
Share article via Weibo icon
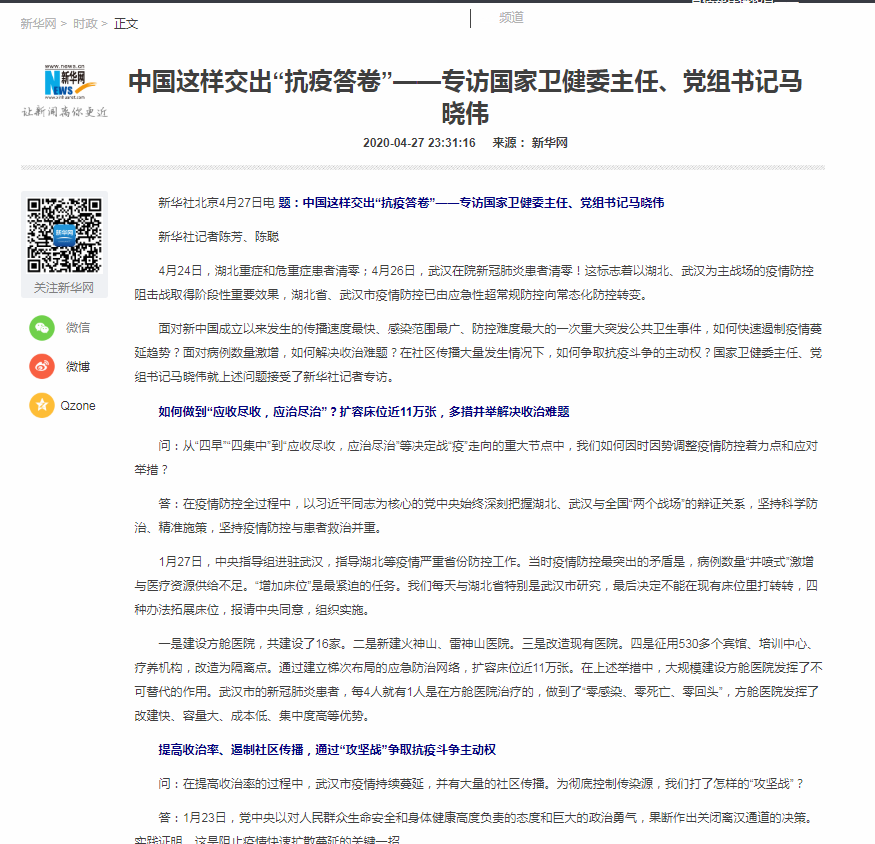pos(42,366)
